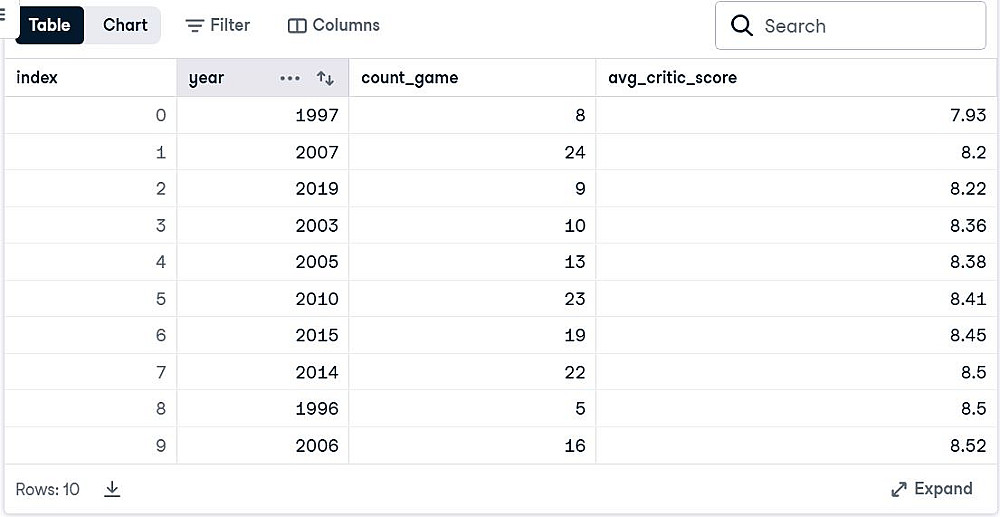Image resolution: width=1000 pixels, height=517 pixels.
Task: Switch to the Chart view tab
Action: [x=125, y=25]
